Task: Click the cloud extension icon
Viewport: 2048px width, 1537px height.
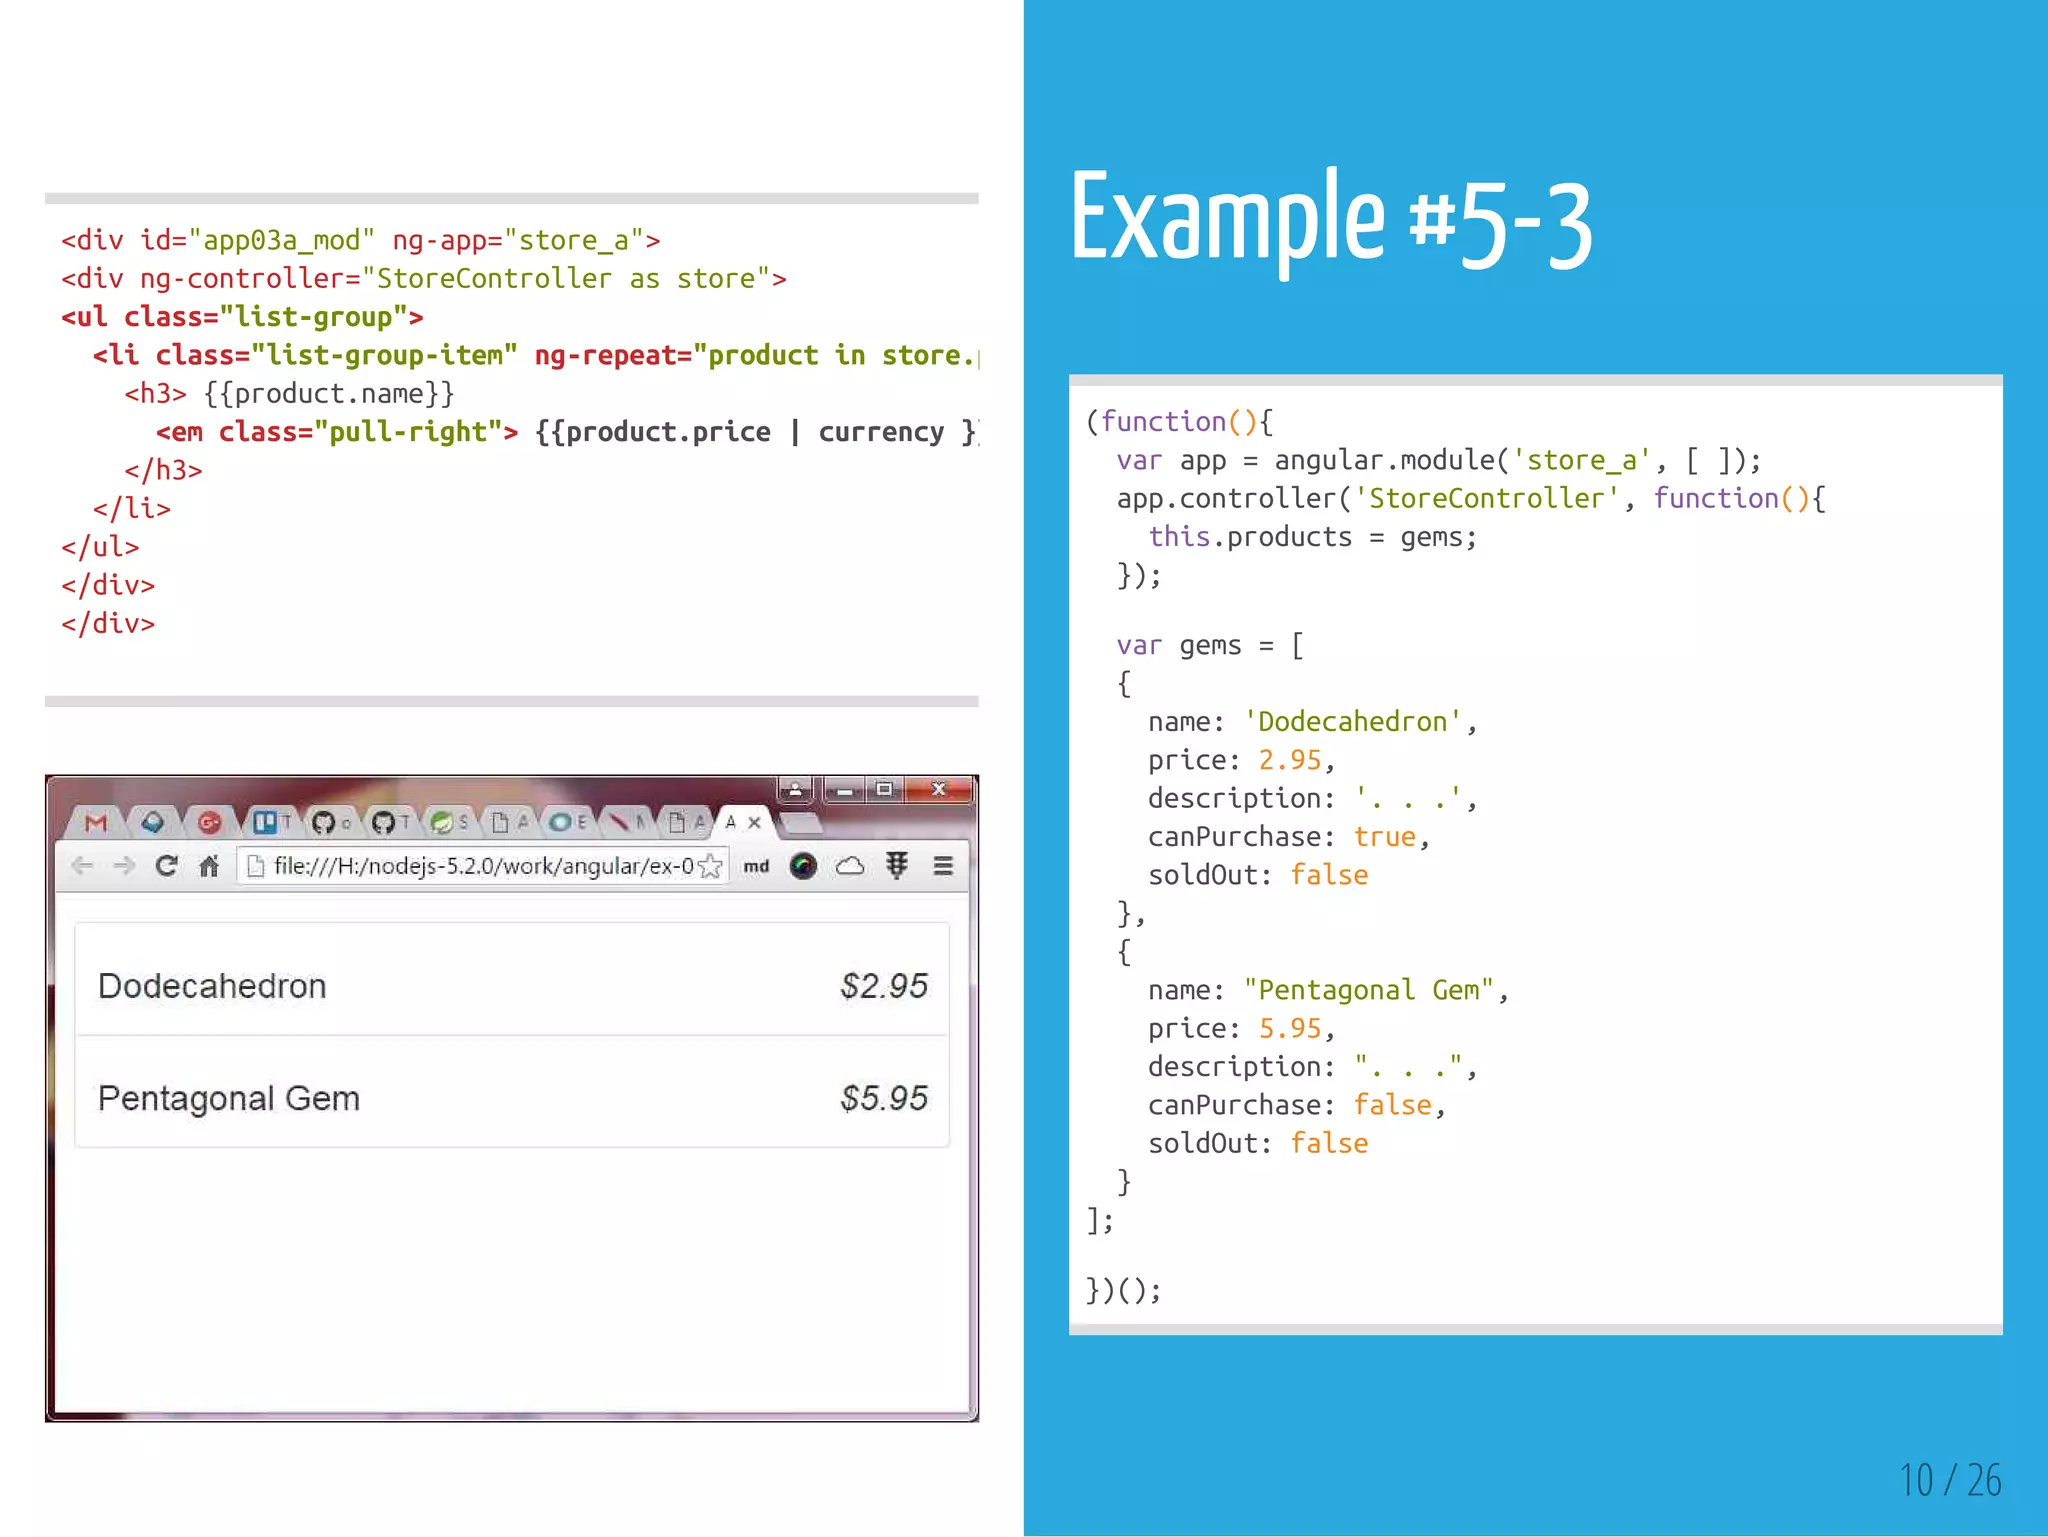Action: (849, 866)
